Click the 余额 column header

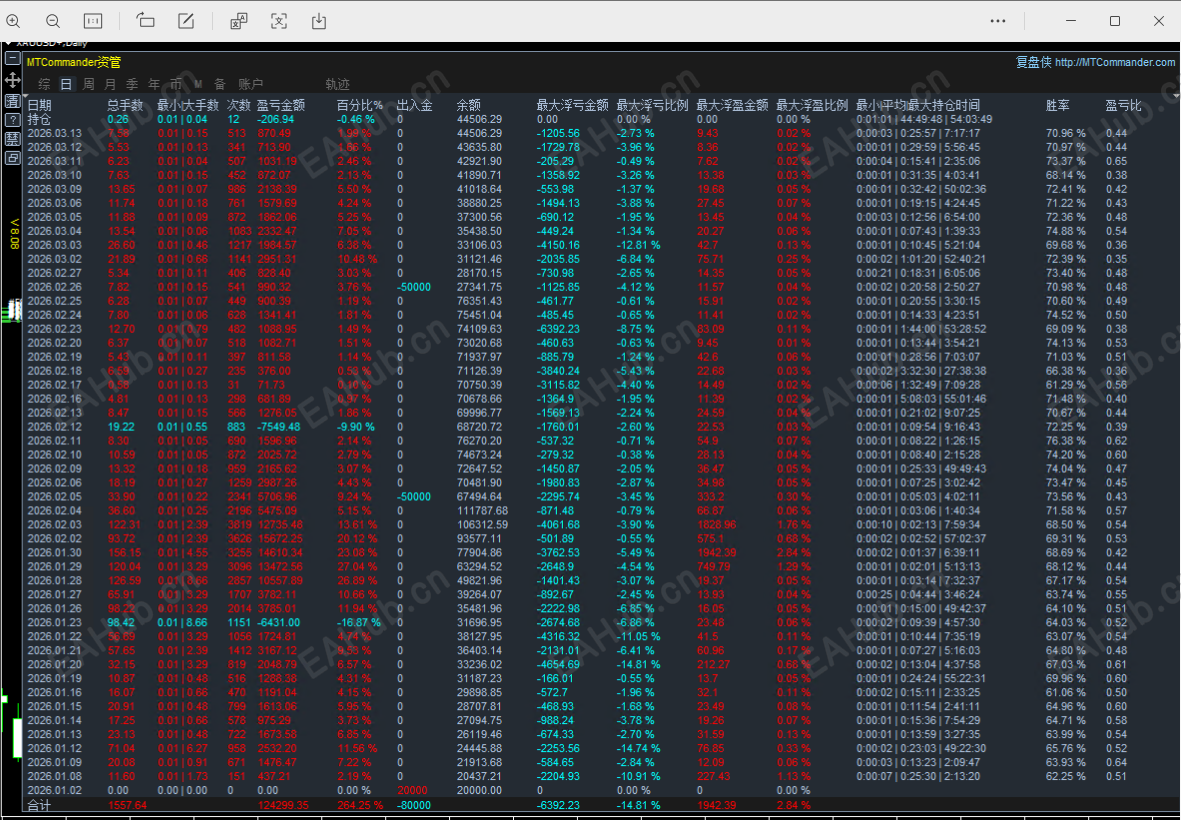tap(468, 105)
